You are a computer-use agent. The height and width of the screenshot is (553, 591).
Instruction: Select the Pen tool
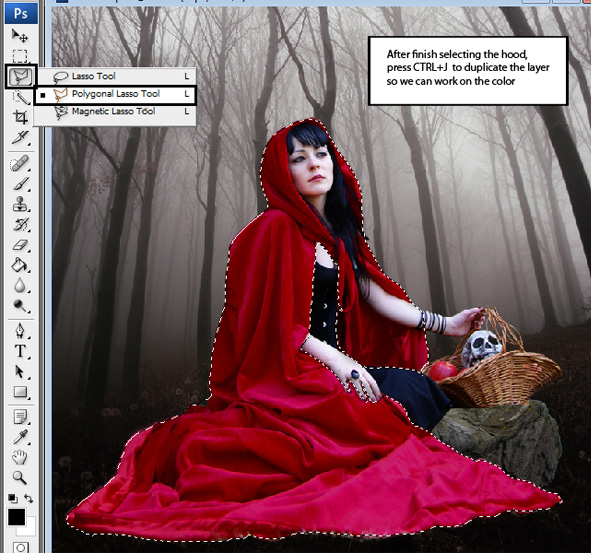(20, 331)
